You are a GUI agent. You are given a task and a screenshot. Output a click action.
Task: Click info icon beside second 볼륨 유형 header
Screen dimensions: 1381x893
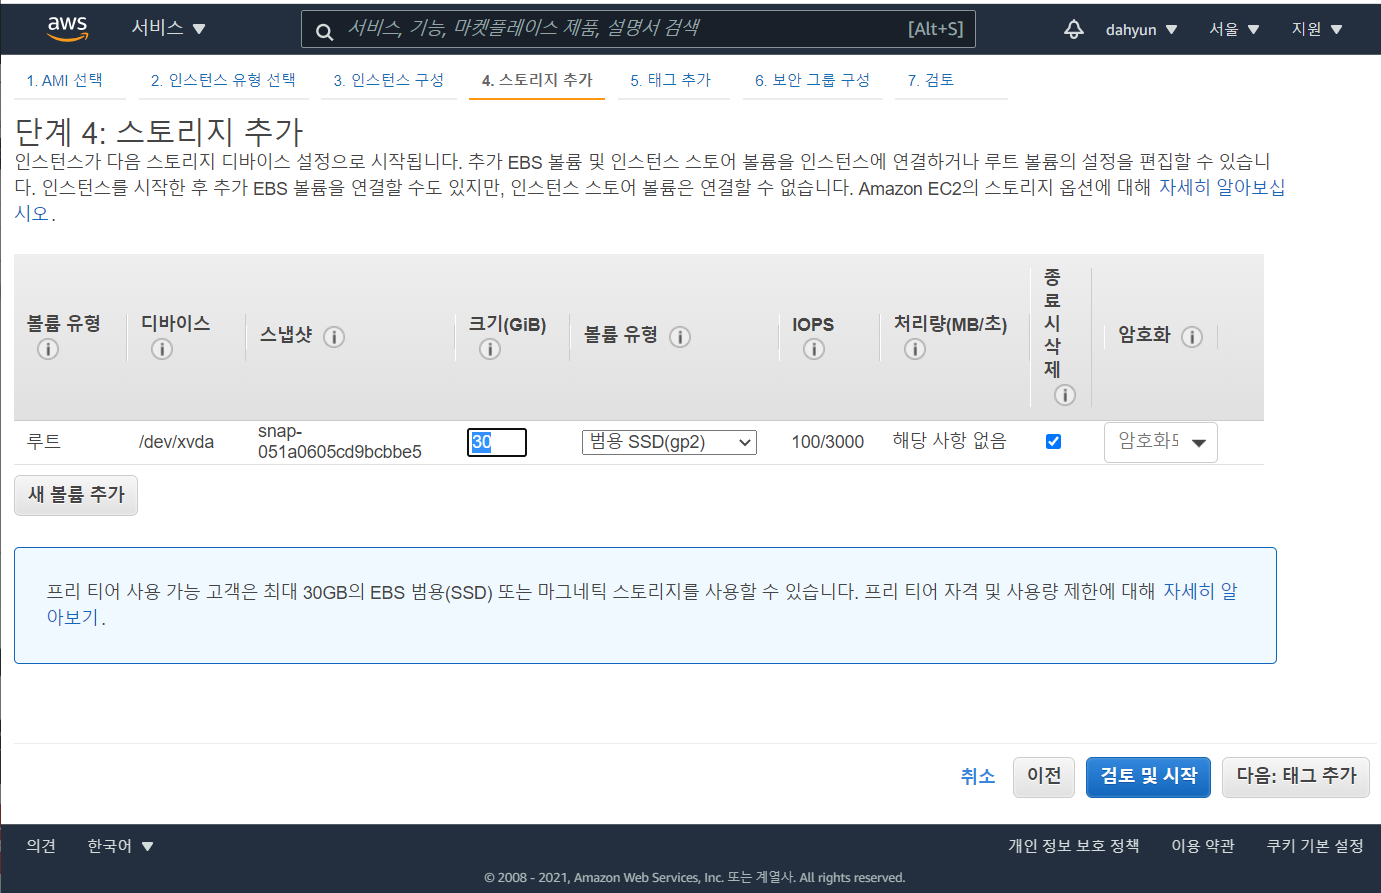click(x=680, y=337)
